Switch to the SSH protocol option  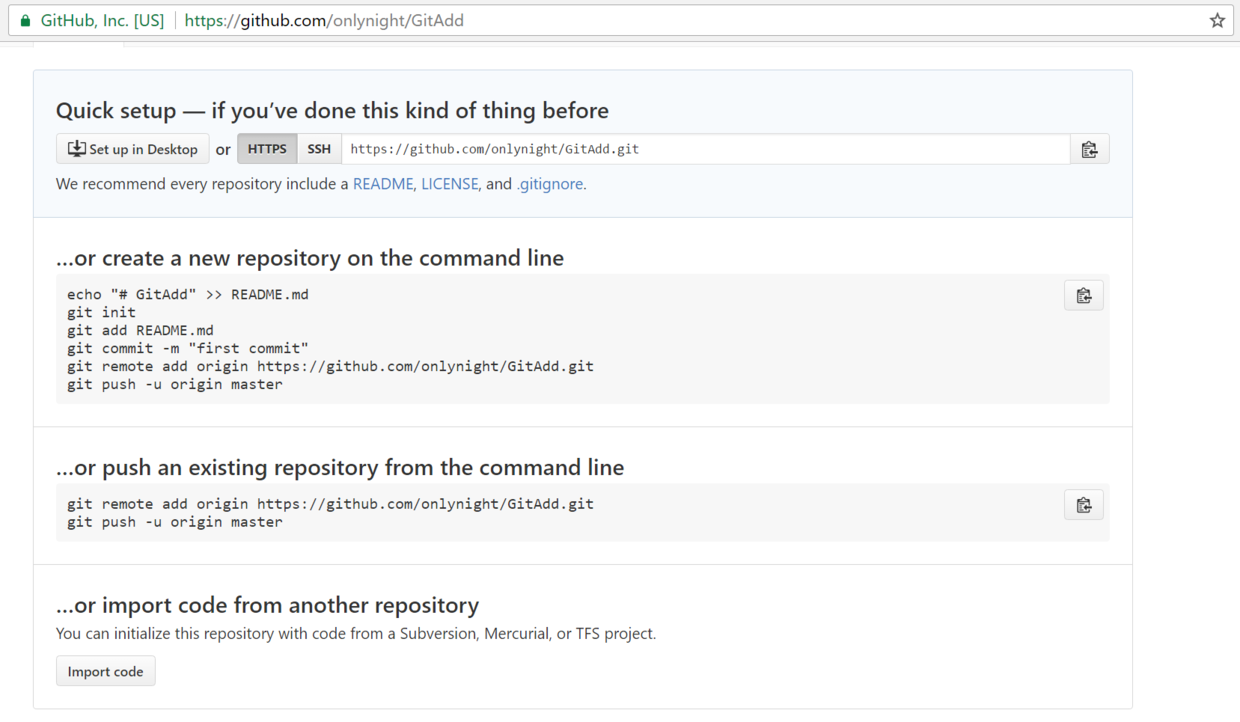319,149
